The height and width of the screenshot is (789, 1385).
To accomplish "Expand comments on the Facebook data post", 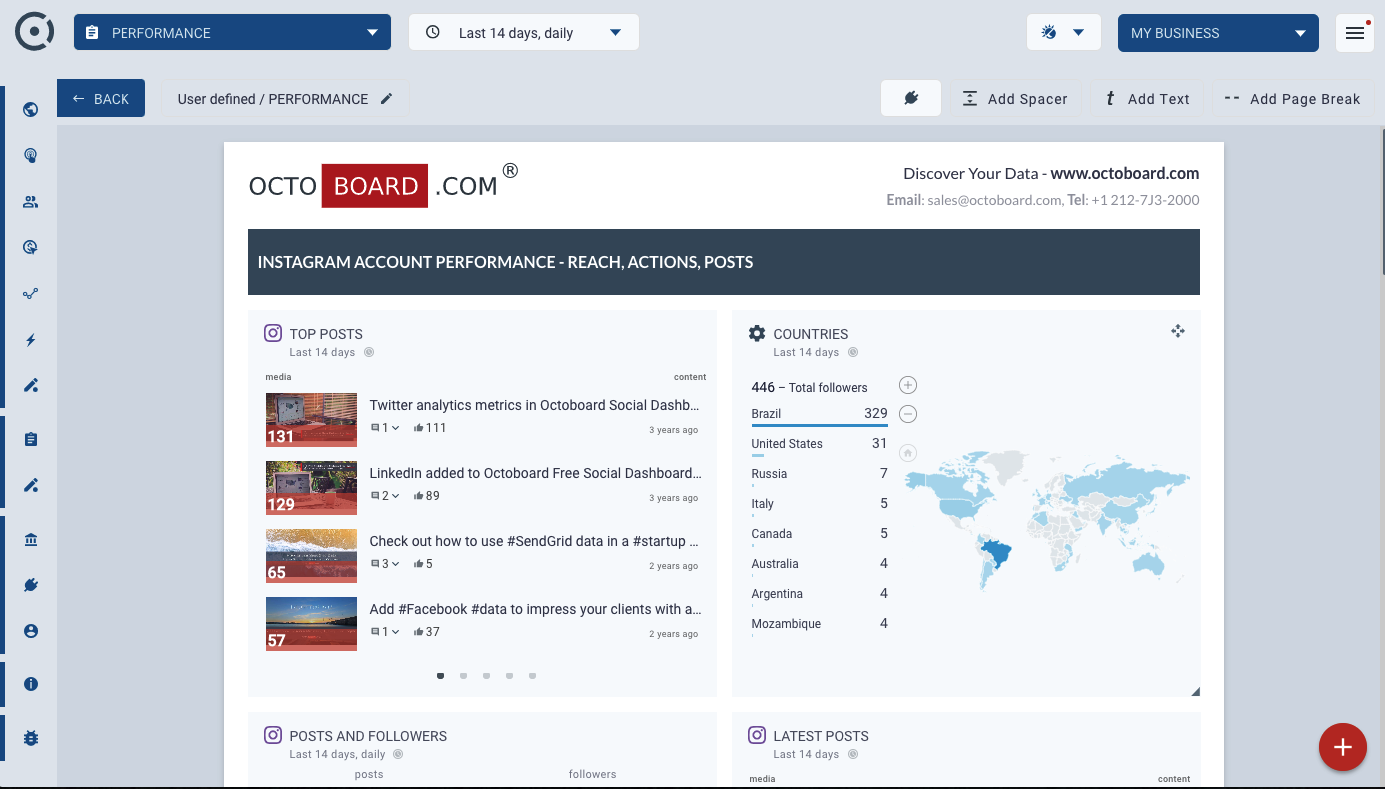I will coord(385,632).
